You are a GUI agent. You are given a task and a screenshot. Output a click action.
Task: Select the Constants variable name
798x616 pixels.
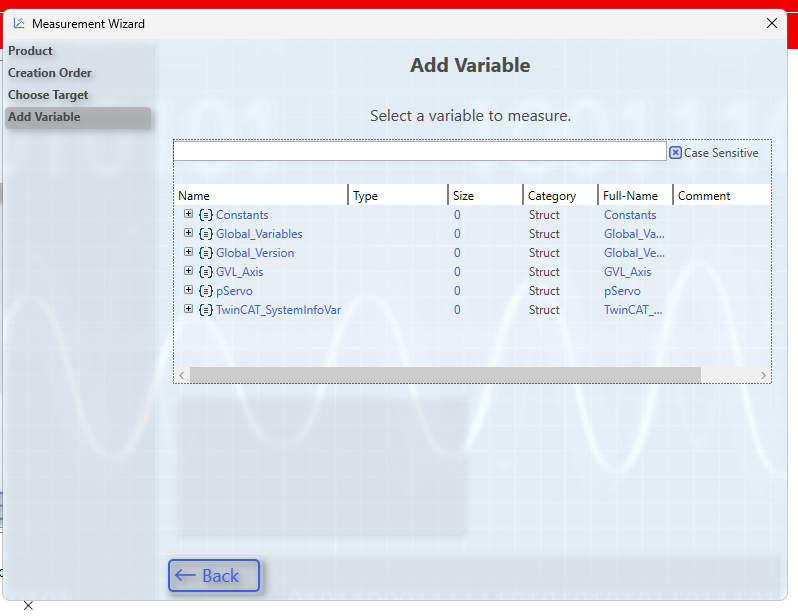[242, 215]
